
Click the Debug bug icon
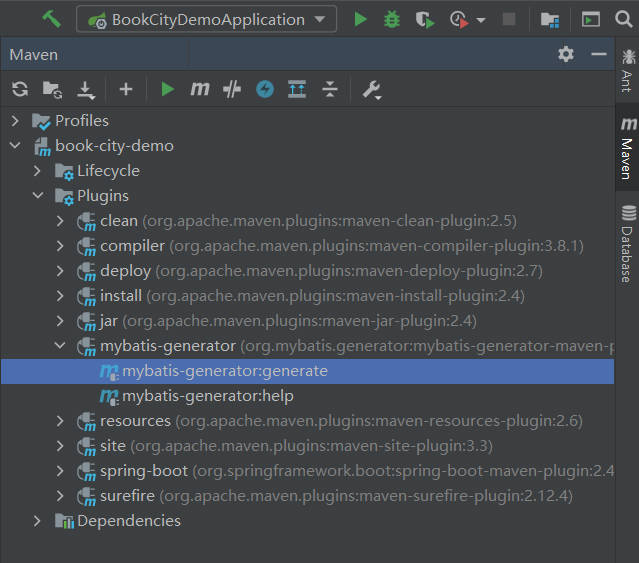(x=392, y=19)
